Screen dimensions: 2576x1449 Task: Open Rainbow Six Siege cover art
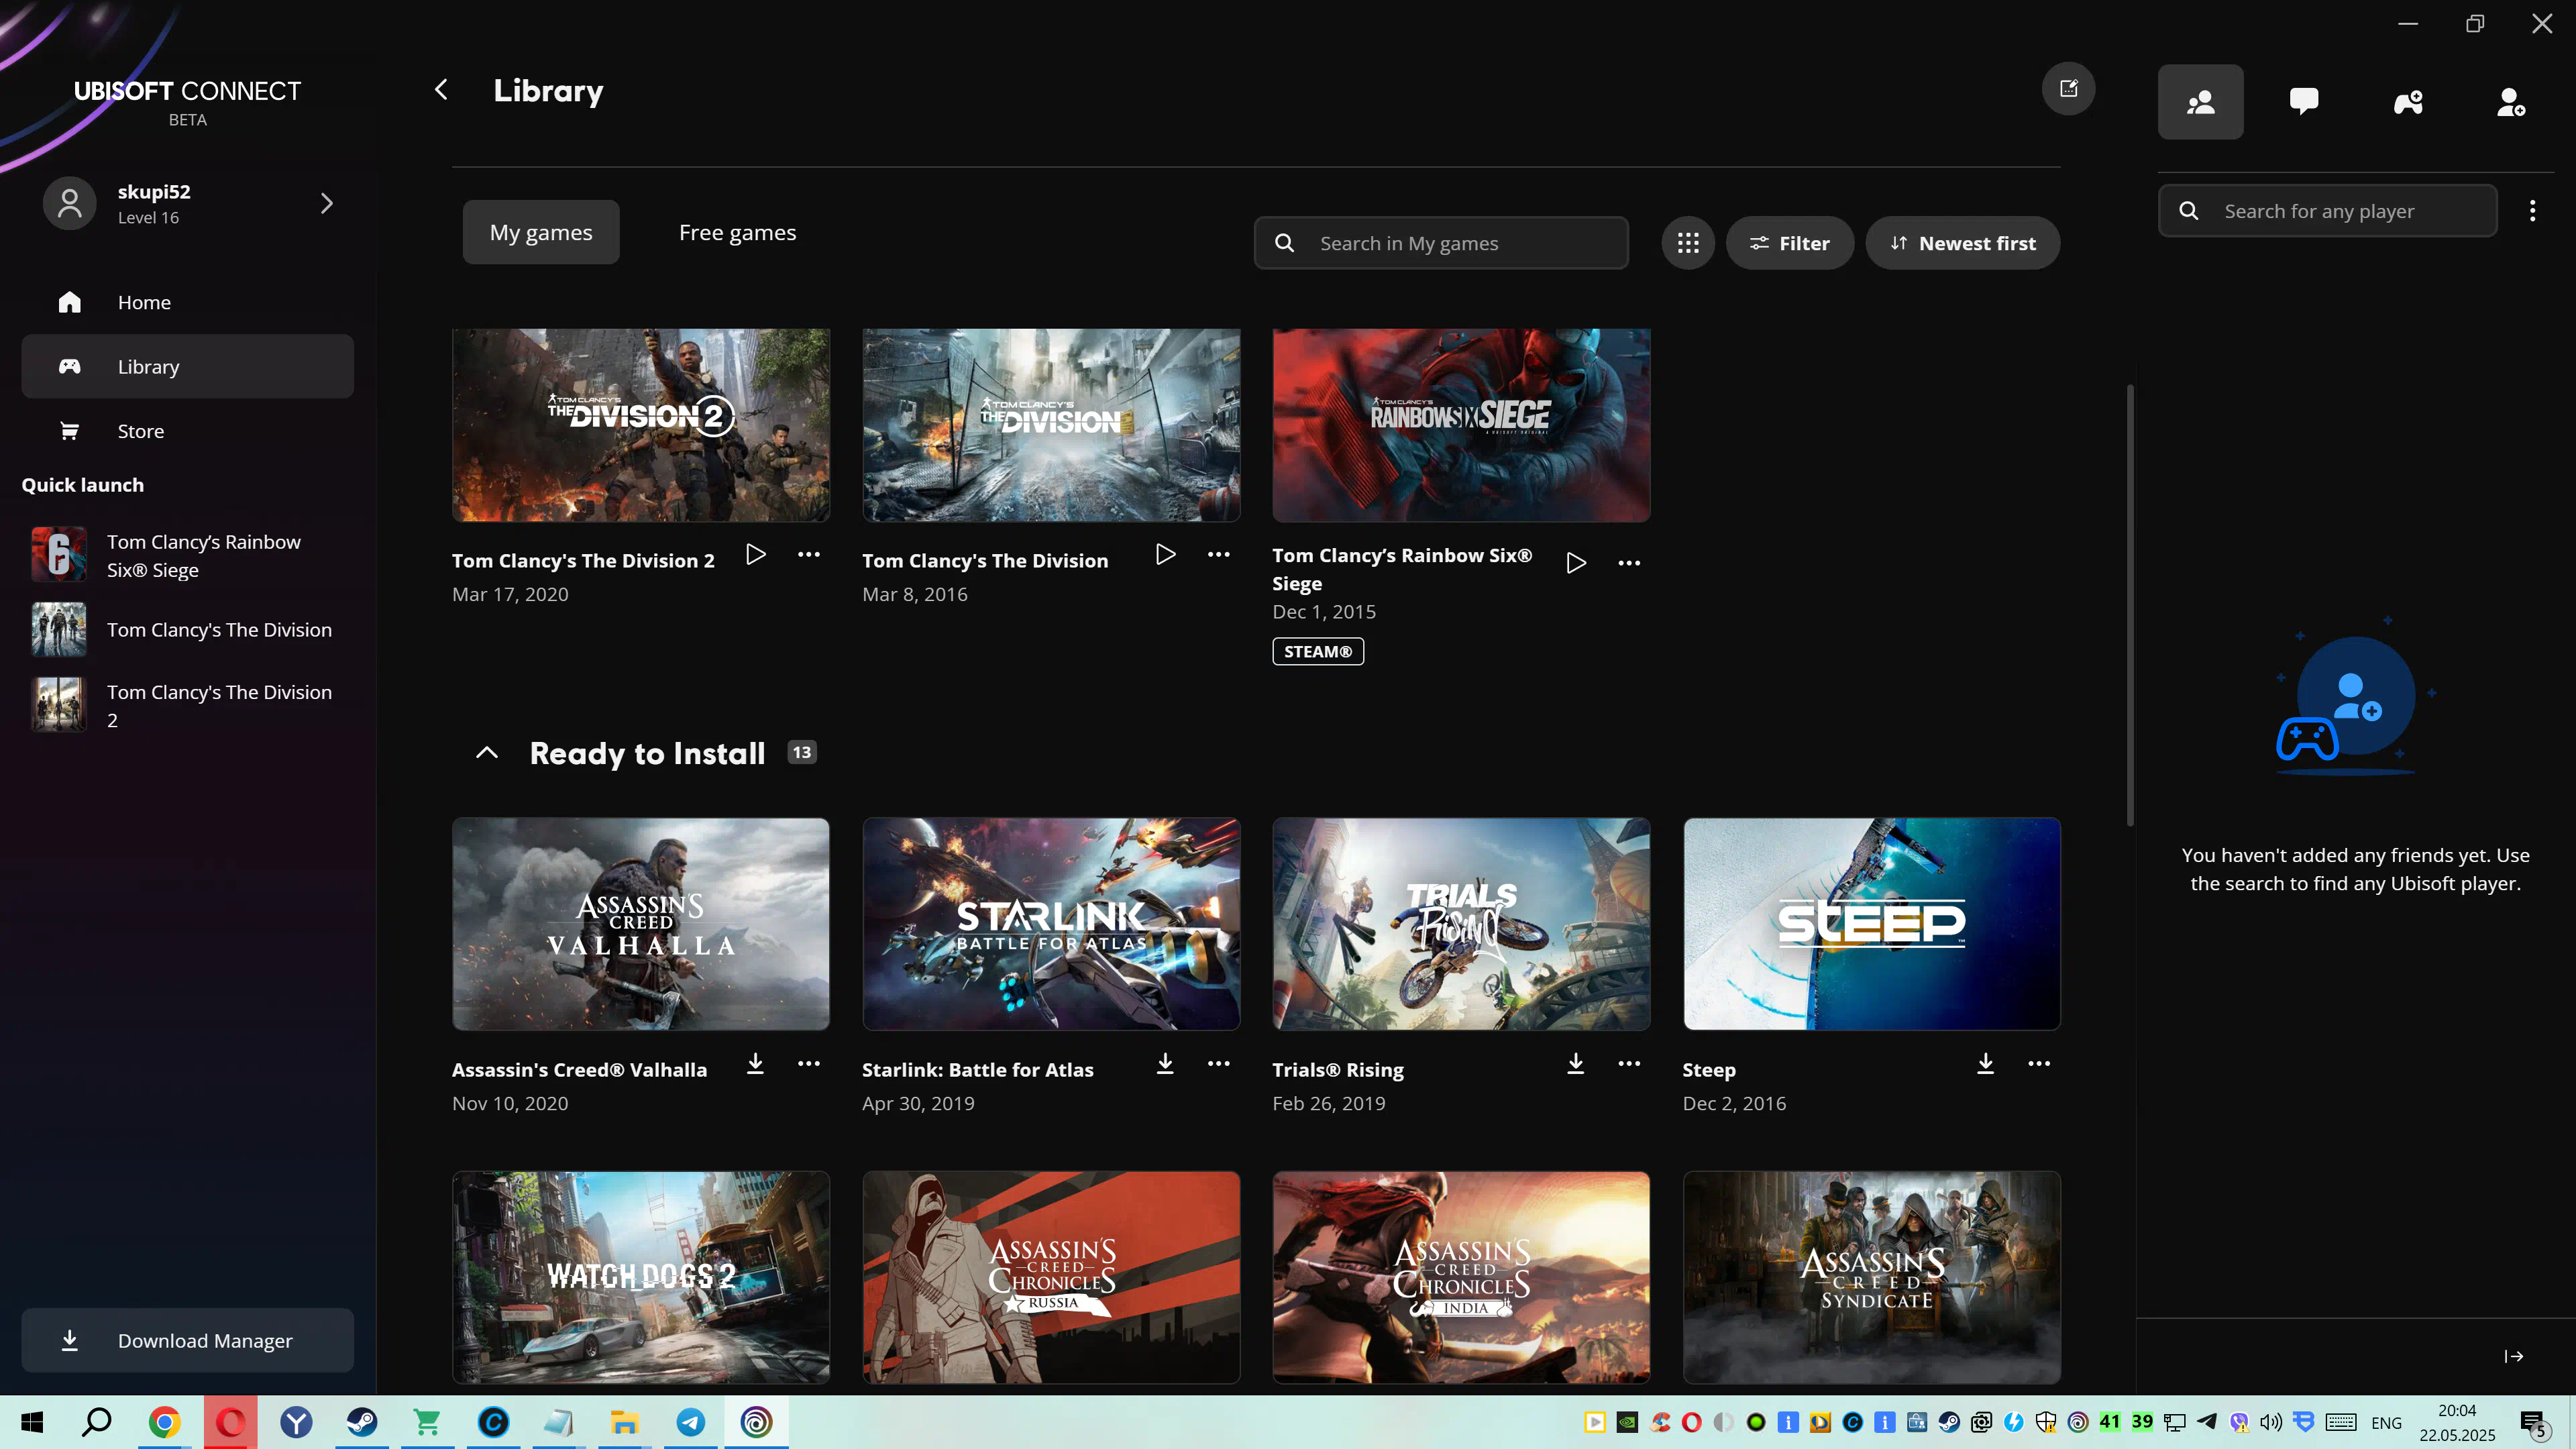[1461, 425]
